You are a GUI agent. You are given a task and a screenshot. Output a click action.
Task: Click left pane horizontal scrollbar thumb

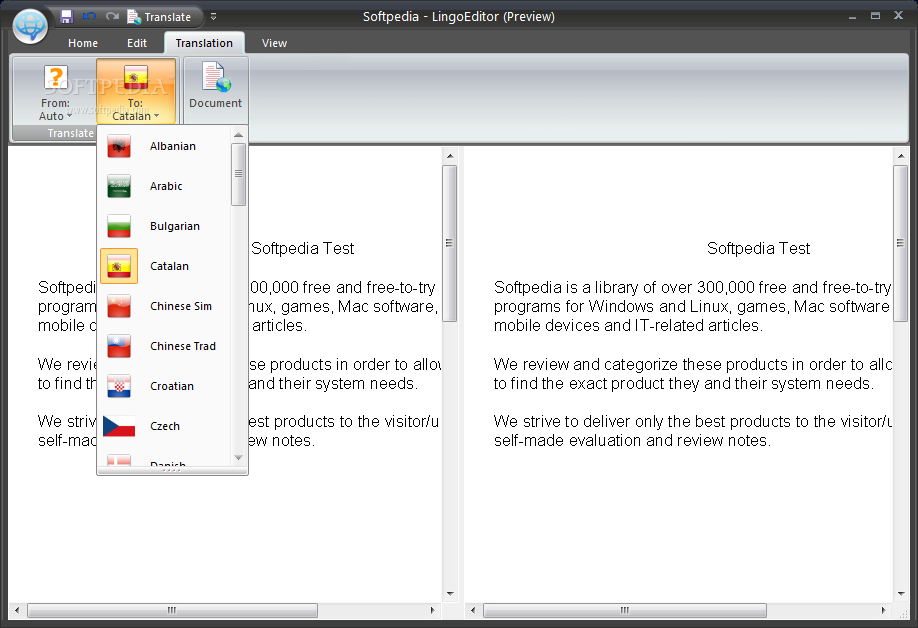[172, 610]
